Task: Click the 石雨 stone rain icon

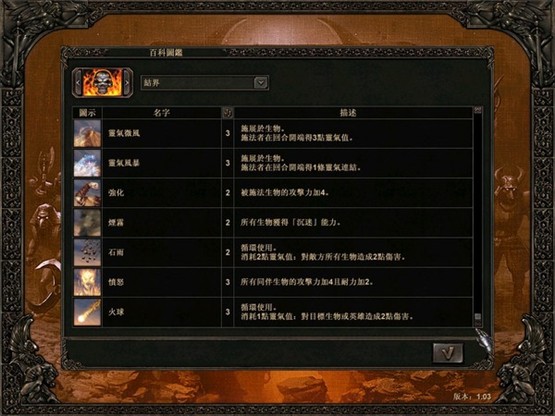Action: [87, 252]
